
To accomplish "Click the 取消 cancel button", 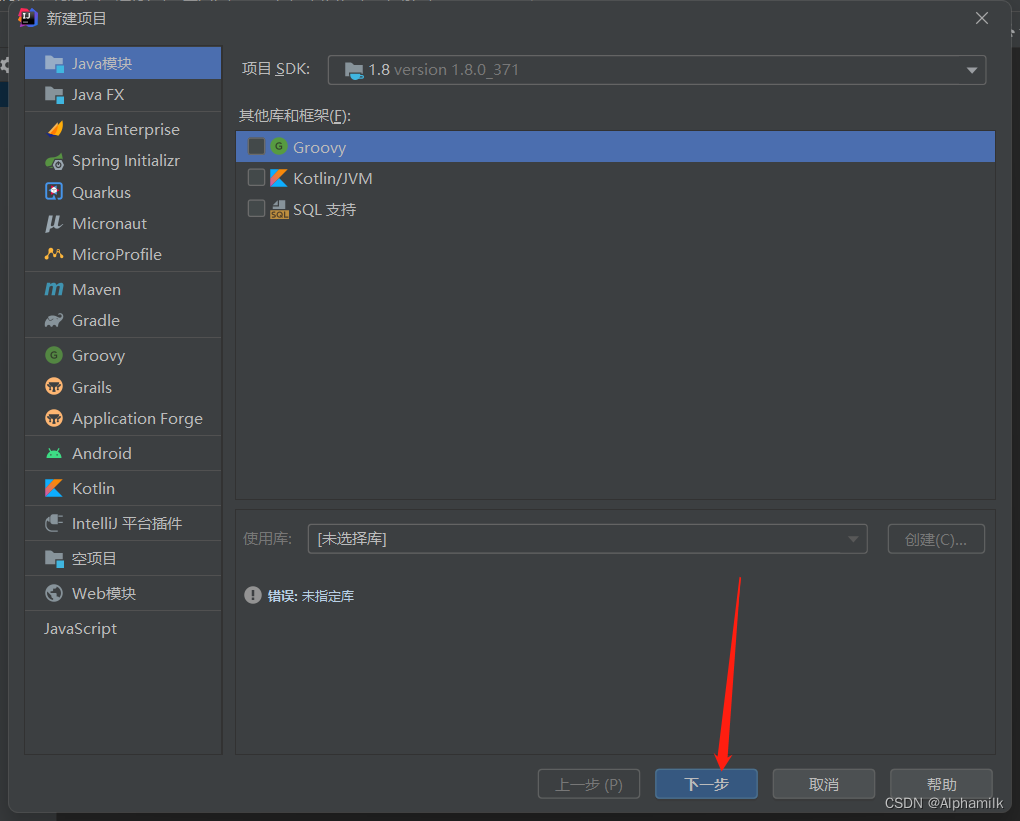I will click(x=824, y=784).
